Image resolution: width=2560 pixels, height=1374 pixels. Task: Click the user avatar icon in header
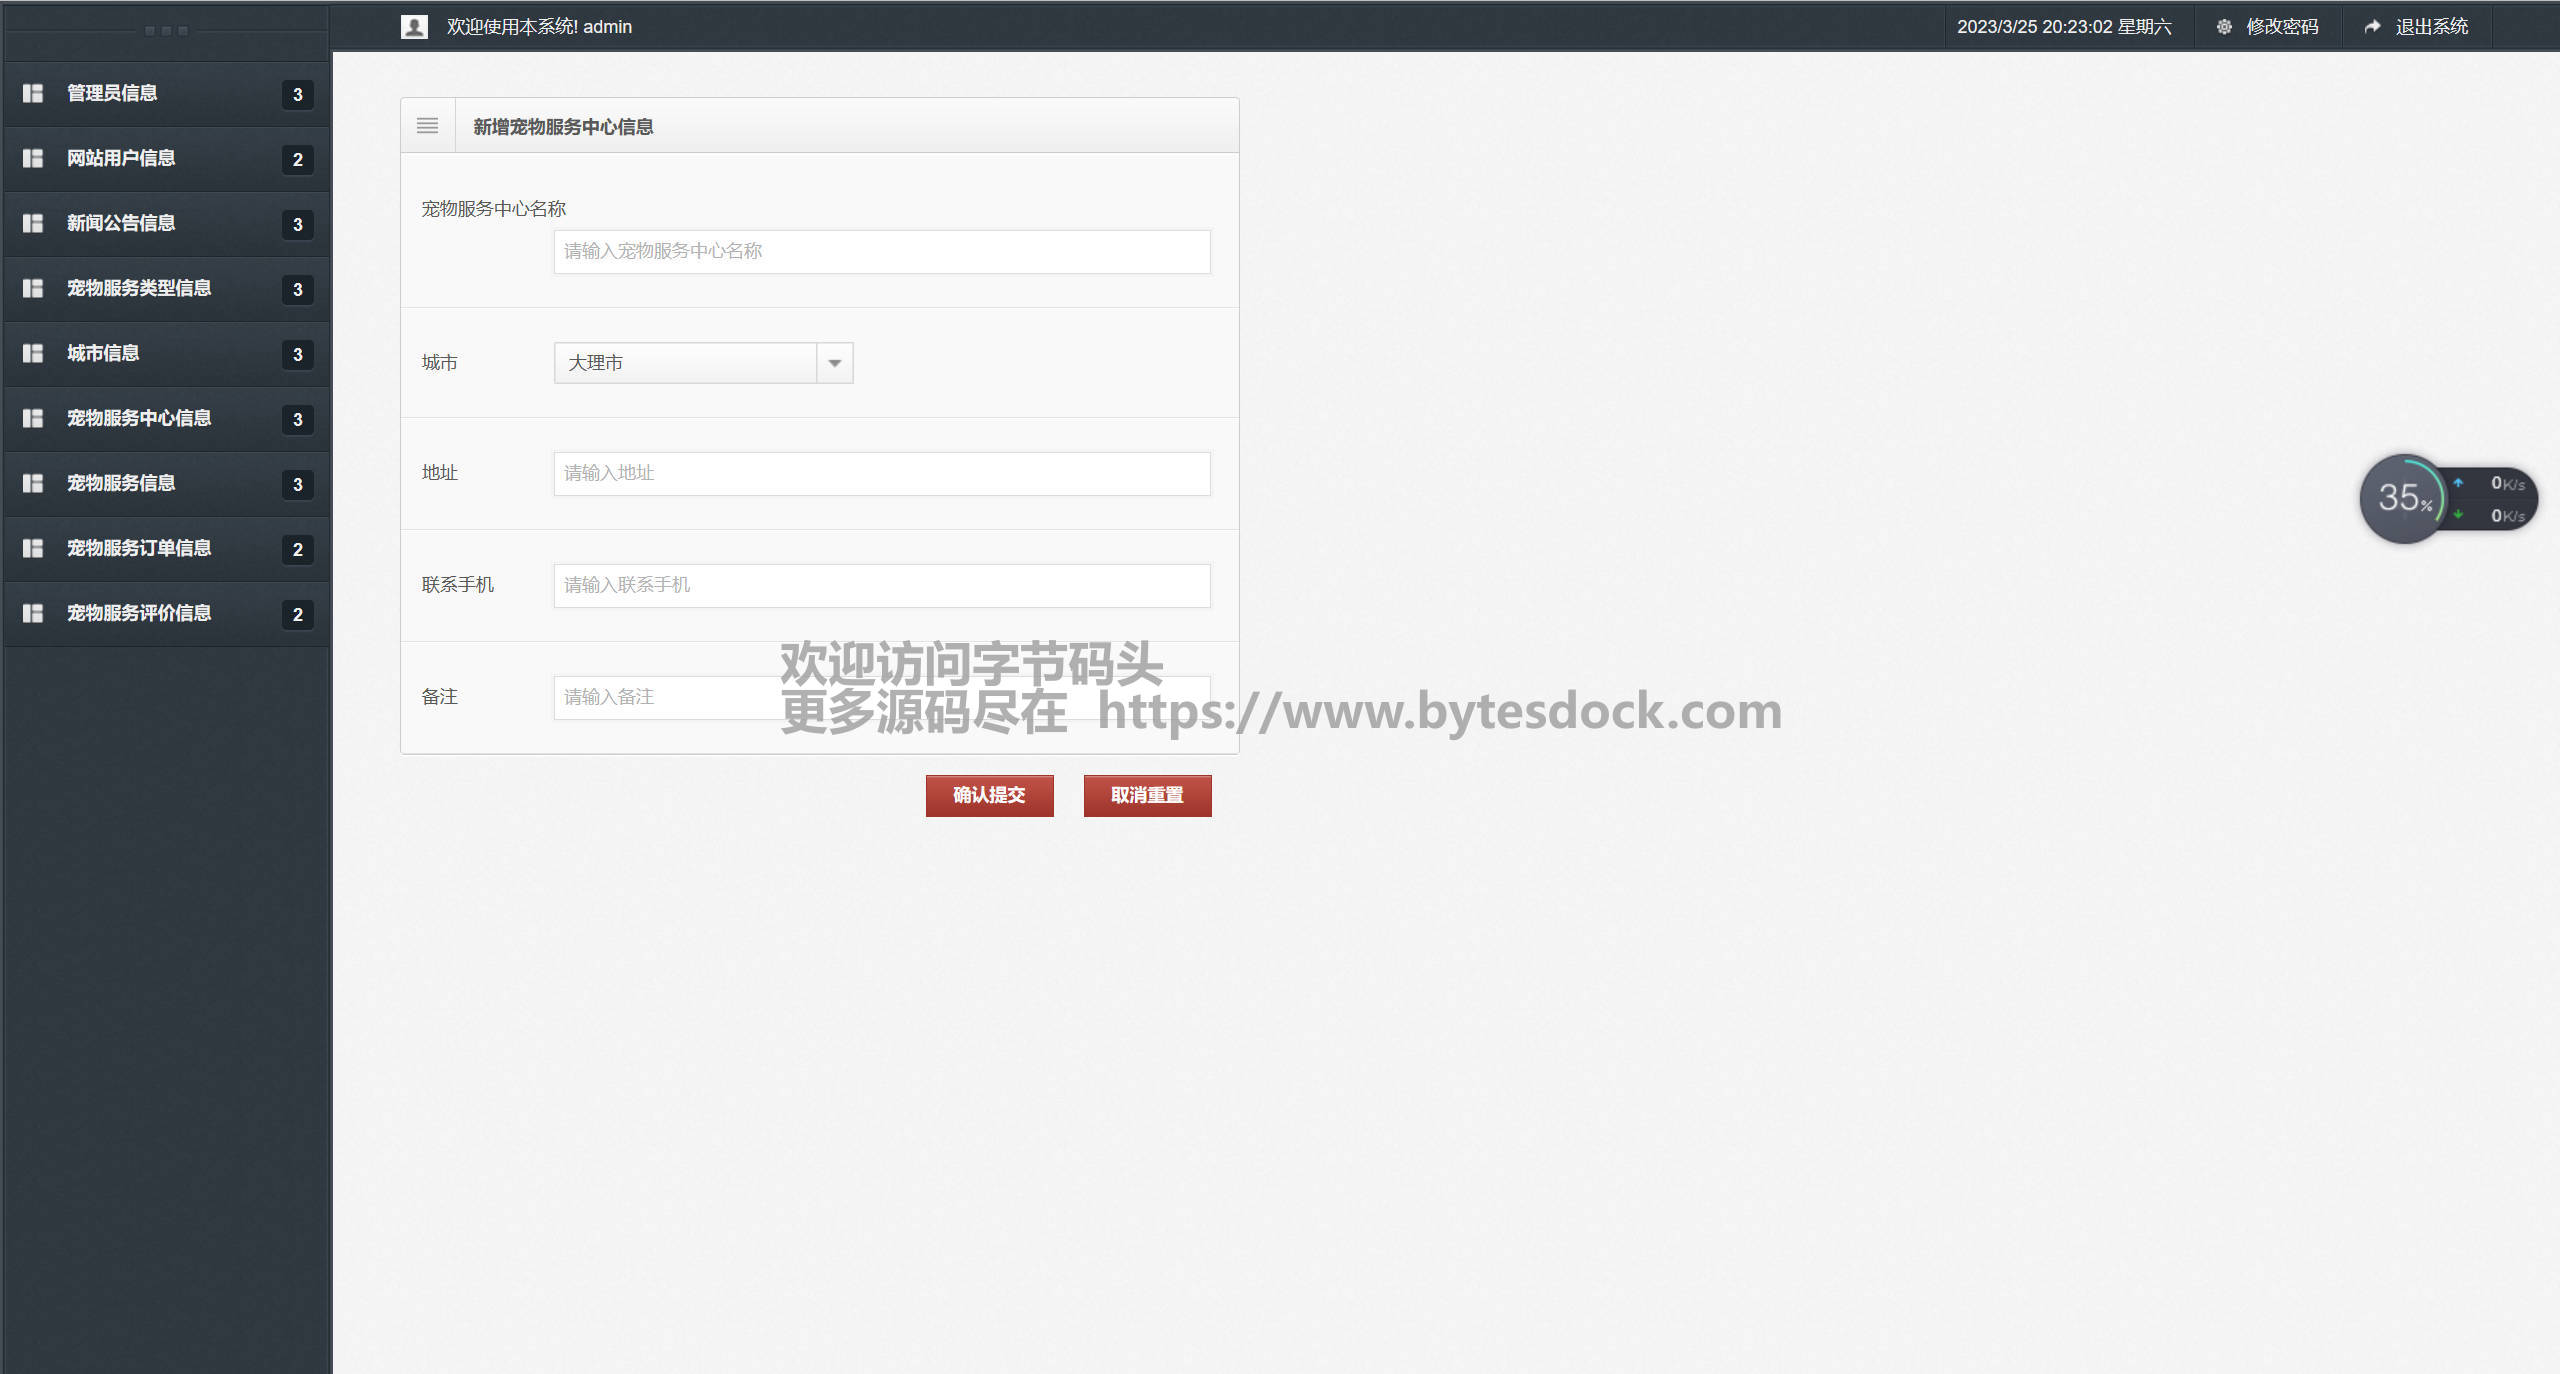(414, 27)
